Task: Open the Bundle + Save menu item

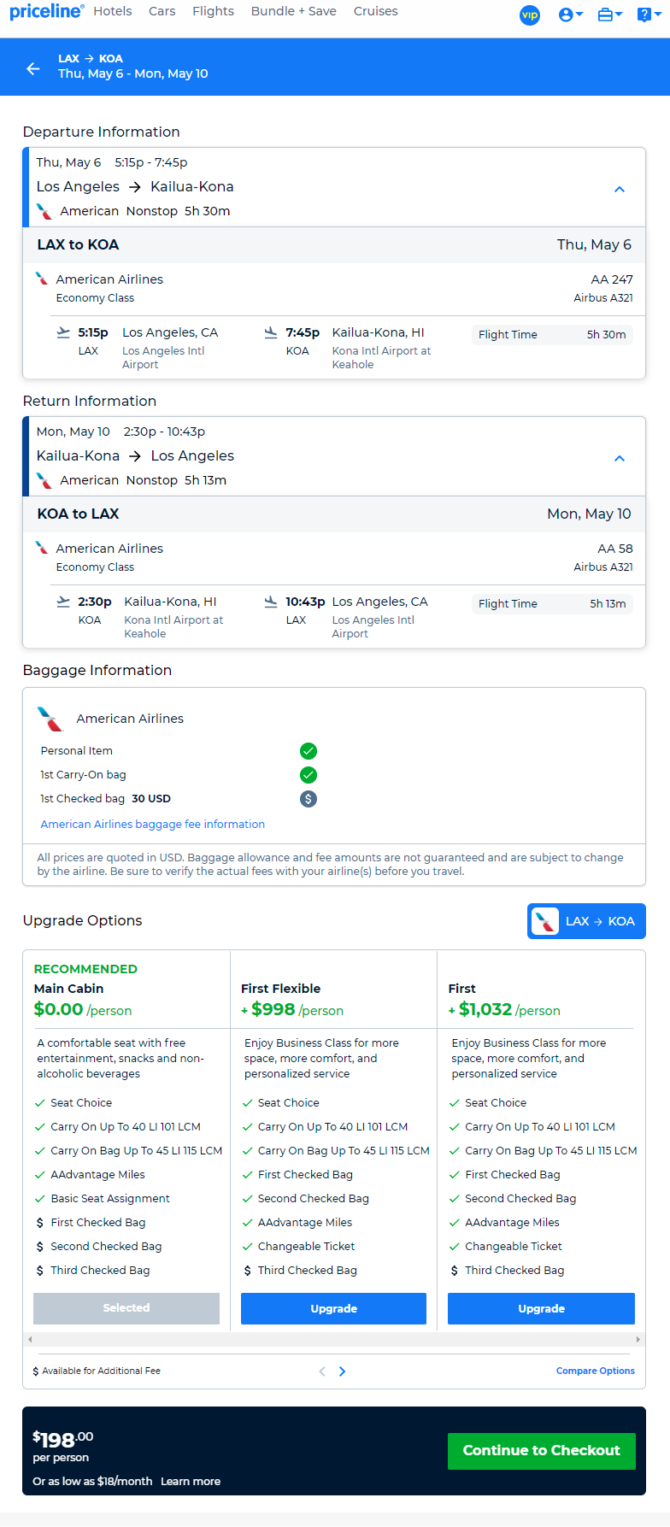Action: click(x=294, y=11)
